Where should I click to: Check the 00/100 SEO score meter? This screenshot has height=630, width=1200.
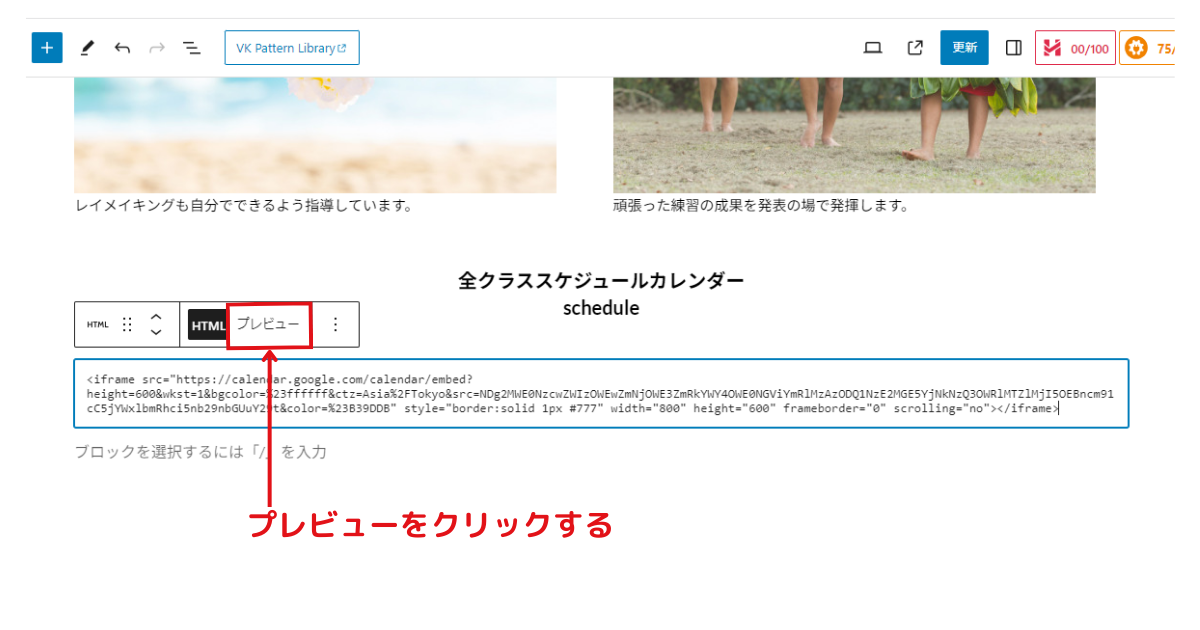click(x=1075, y=47)
